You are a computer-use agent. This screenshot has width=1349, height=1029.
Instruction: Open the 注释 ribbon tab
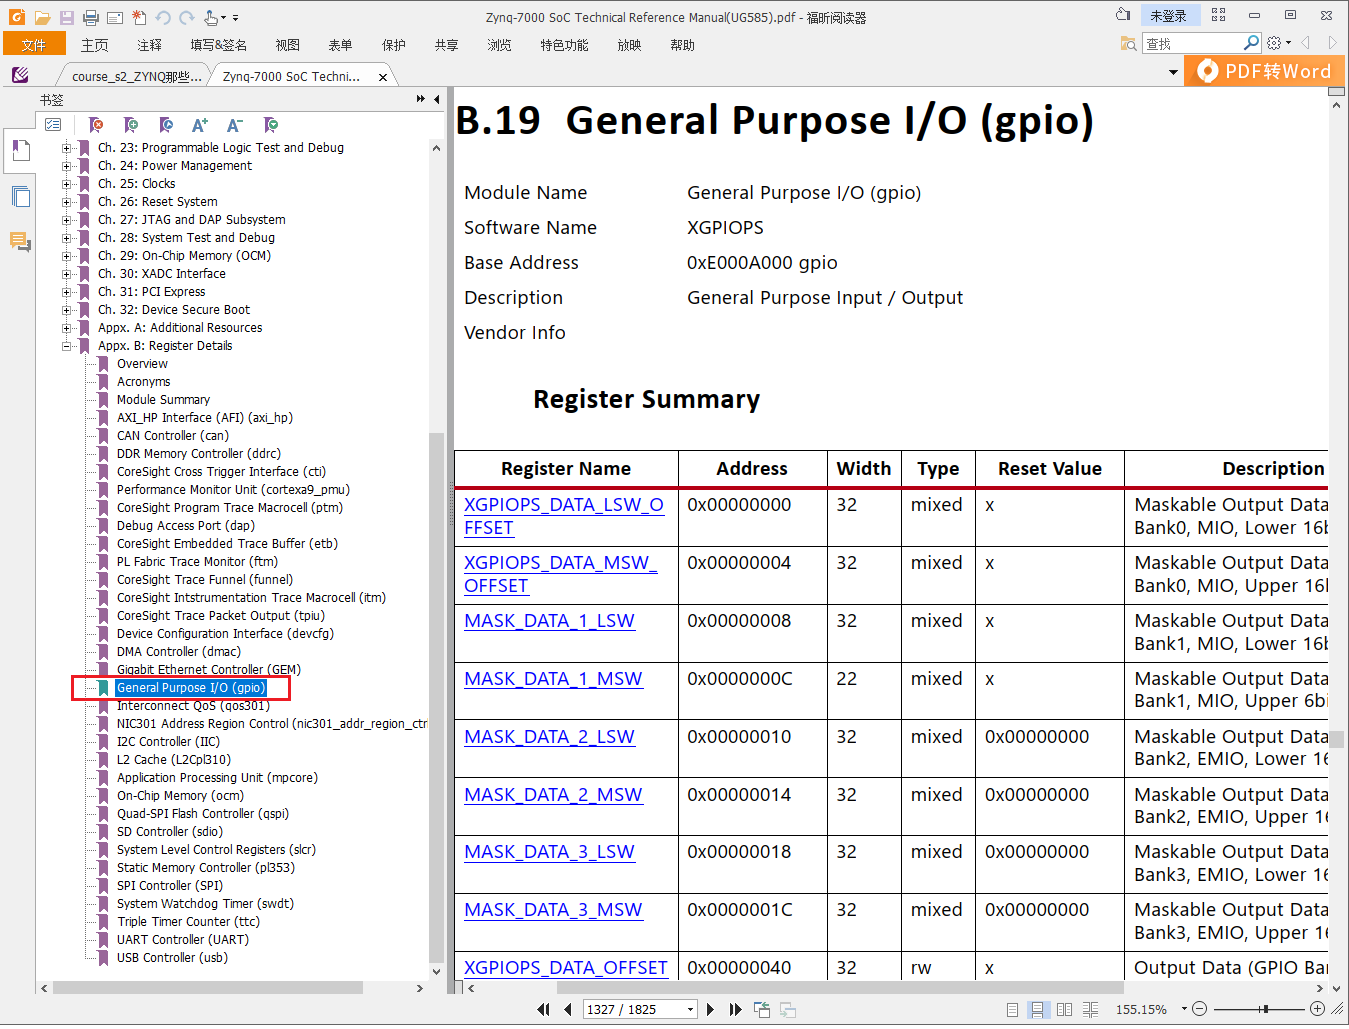click(150, 45)
